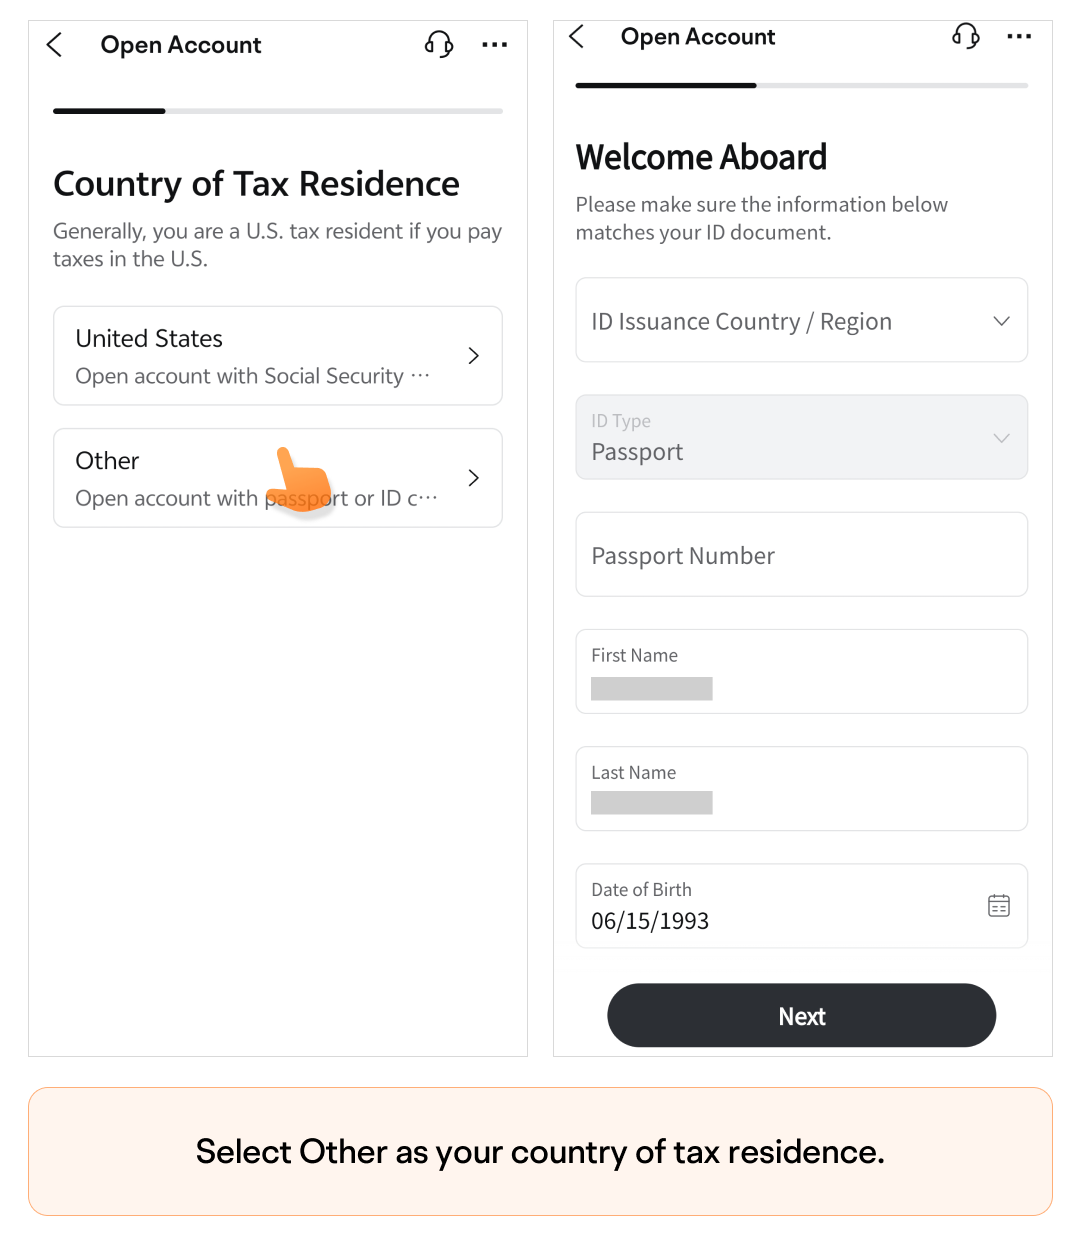Open the three-dot menu on left screen

(x=494, y=45)
